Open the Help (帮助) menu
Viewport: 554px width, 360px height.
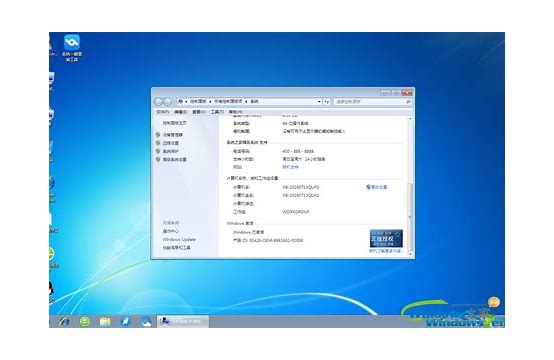[x=235, y=112]
